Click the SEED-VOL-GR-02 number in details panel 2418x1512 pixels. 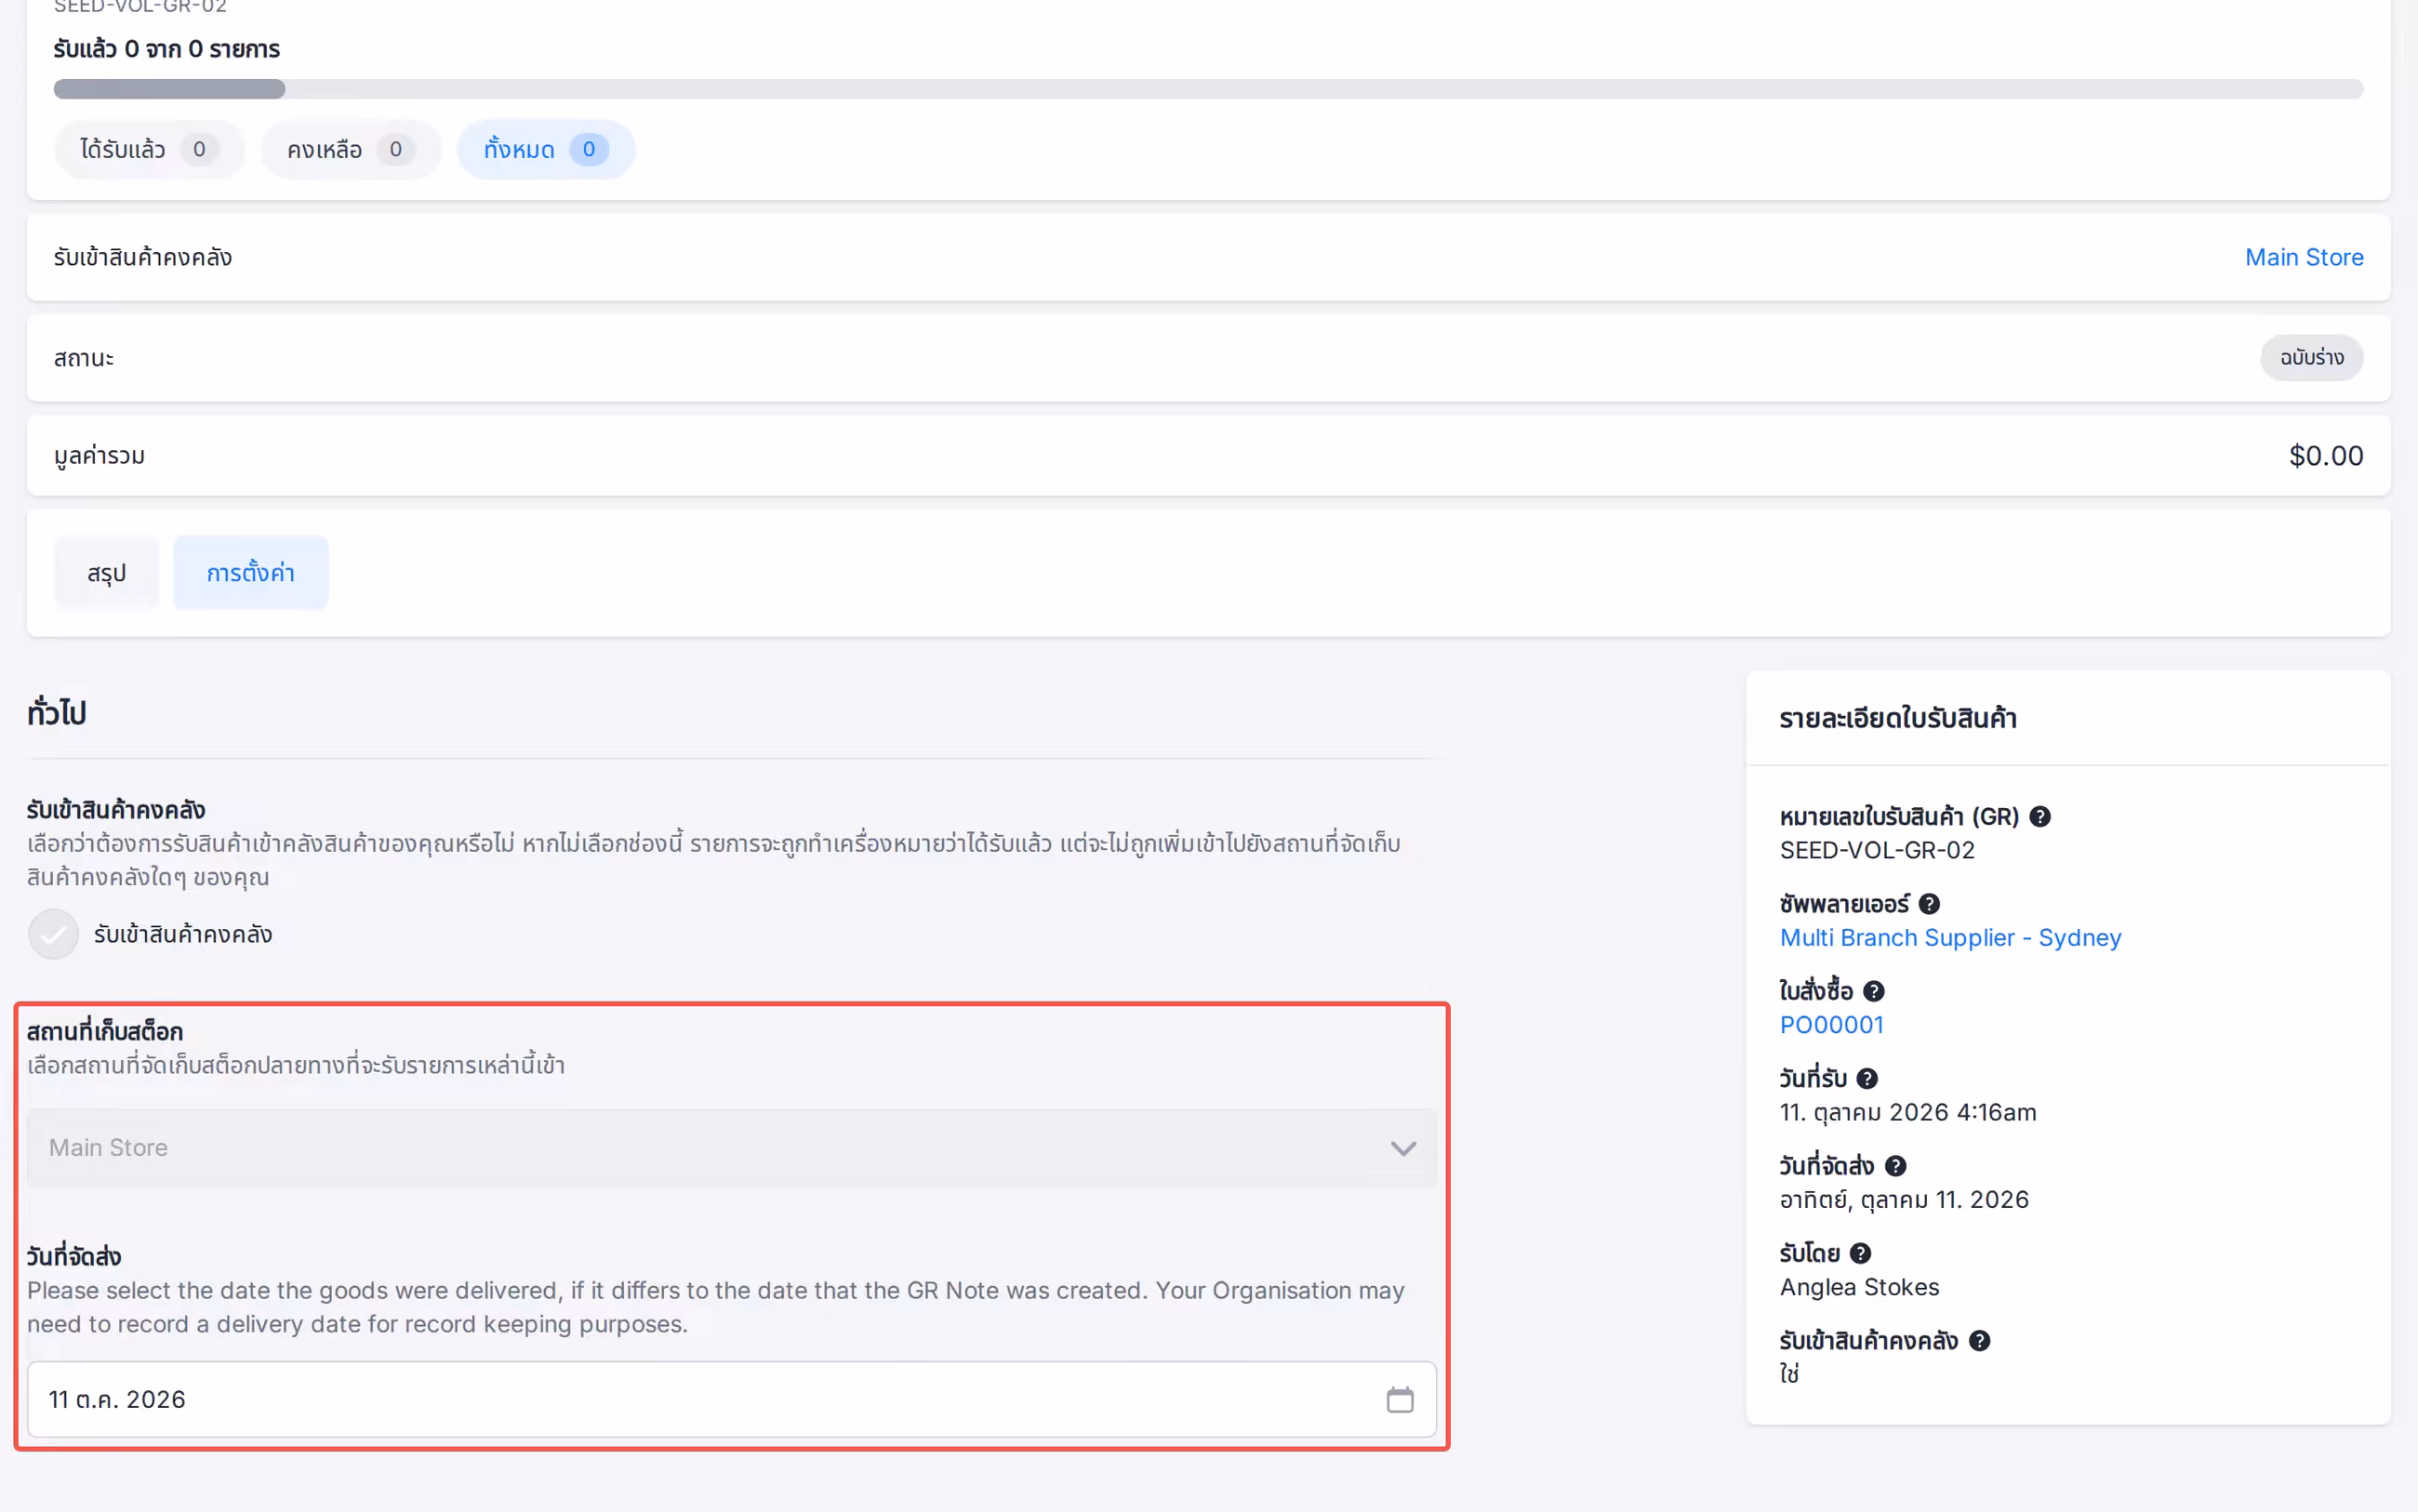click(x=1877, y=850)
